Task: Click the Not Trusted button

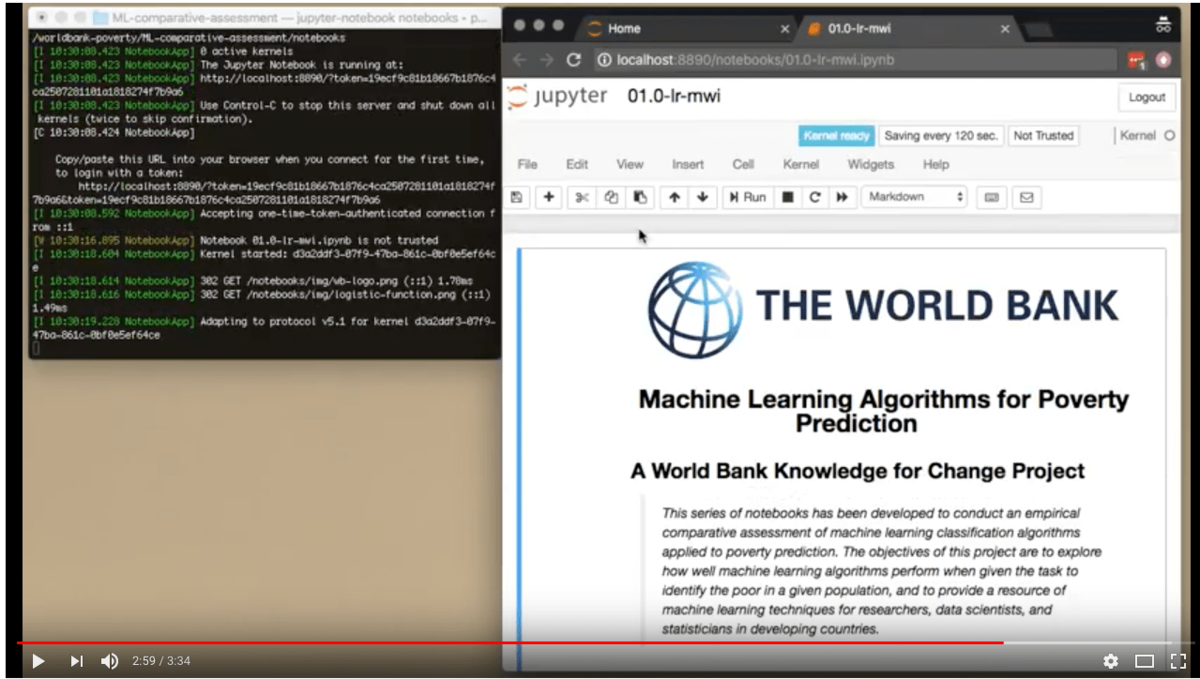Action: [x=1043, y=136]
